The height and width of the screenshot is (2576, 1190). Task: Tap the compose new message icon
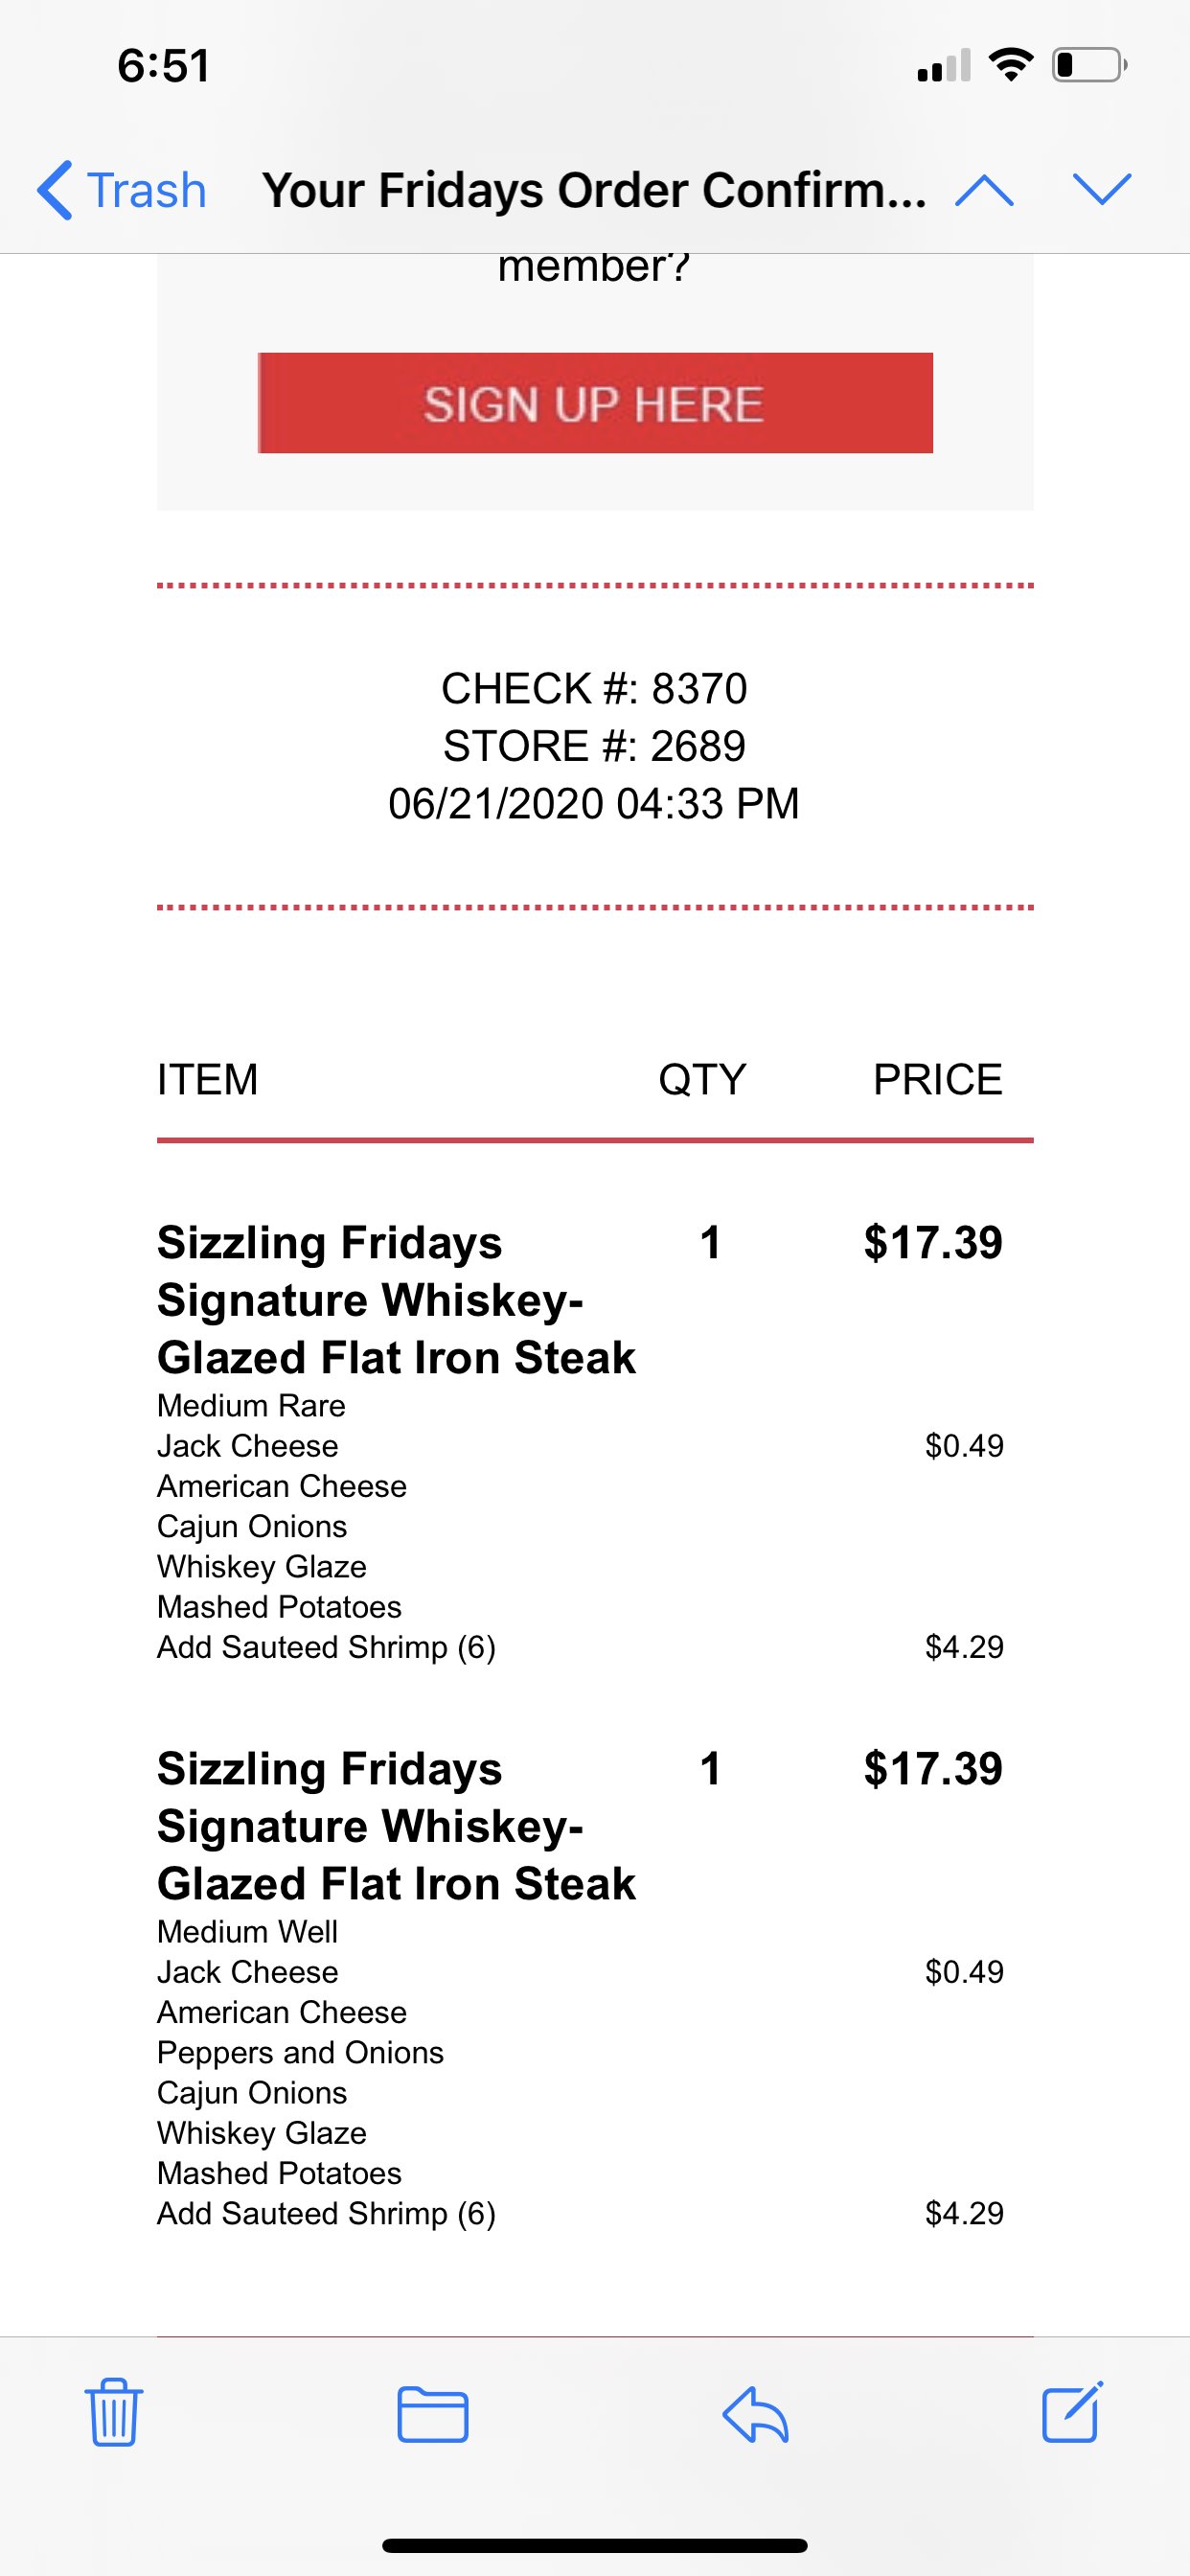coord(1072,2412)
